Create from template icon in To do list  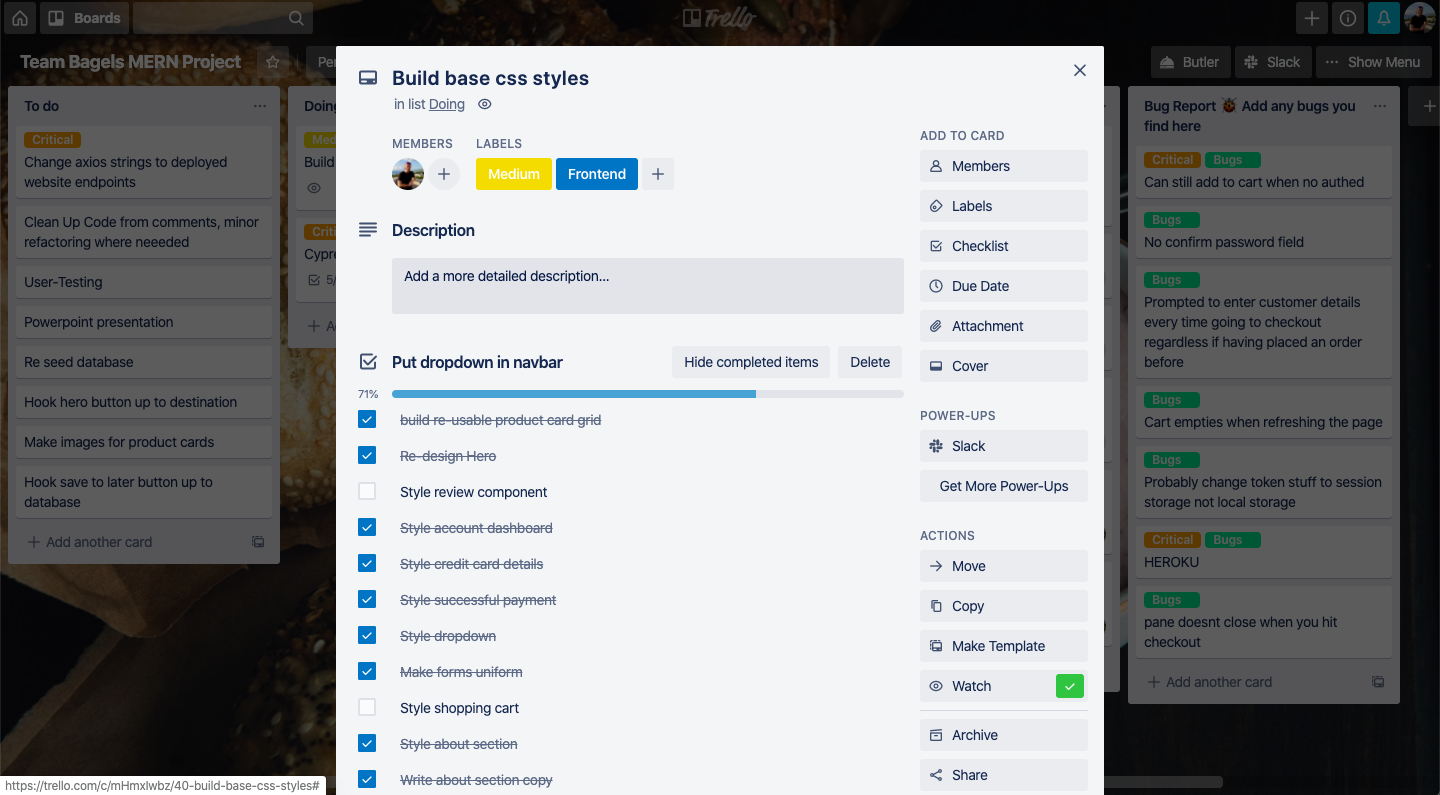[x=258, y=542]
